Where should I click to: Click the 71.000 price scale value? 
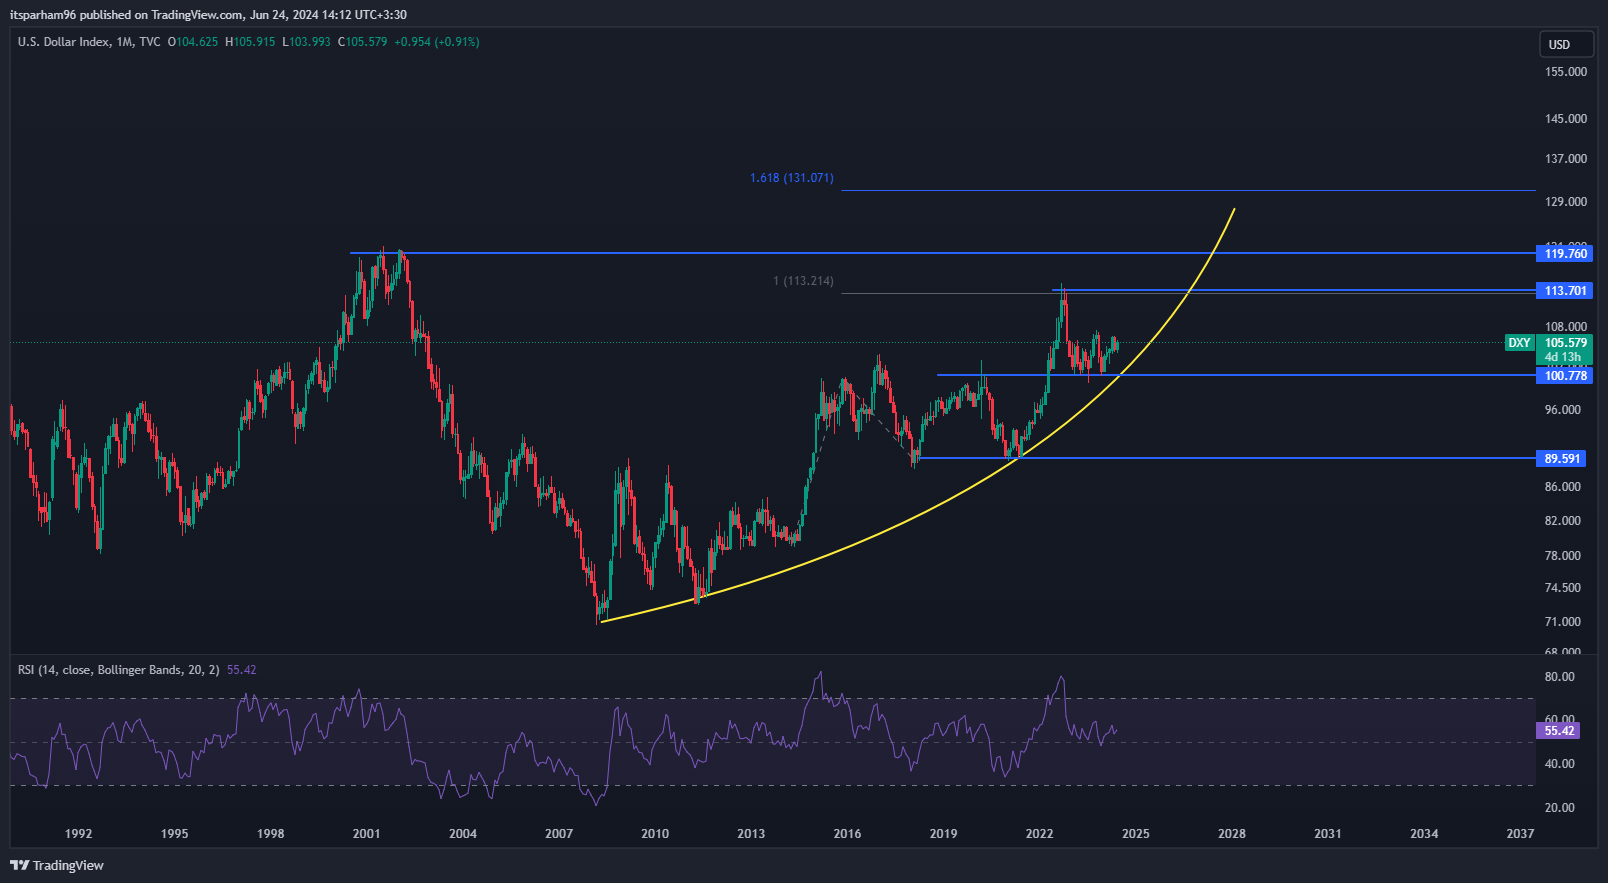coord(1563,622)
